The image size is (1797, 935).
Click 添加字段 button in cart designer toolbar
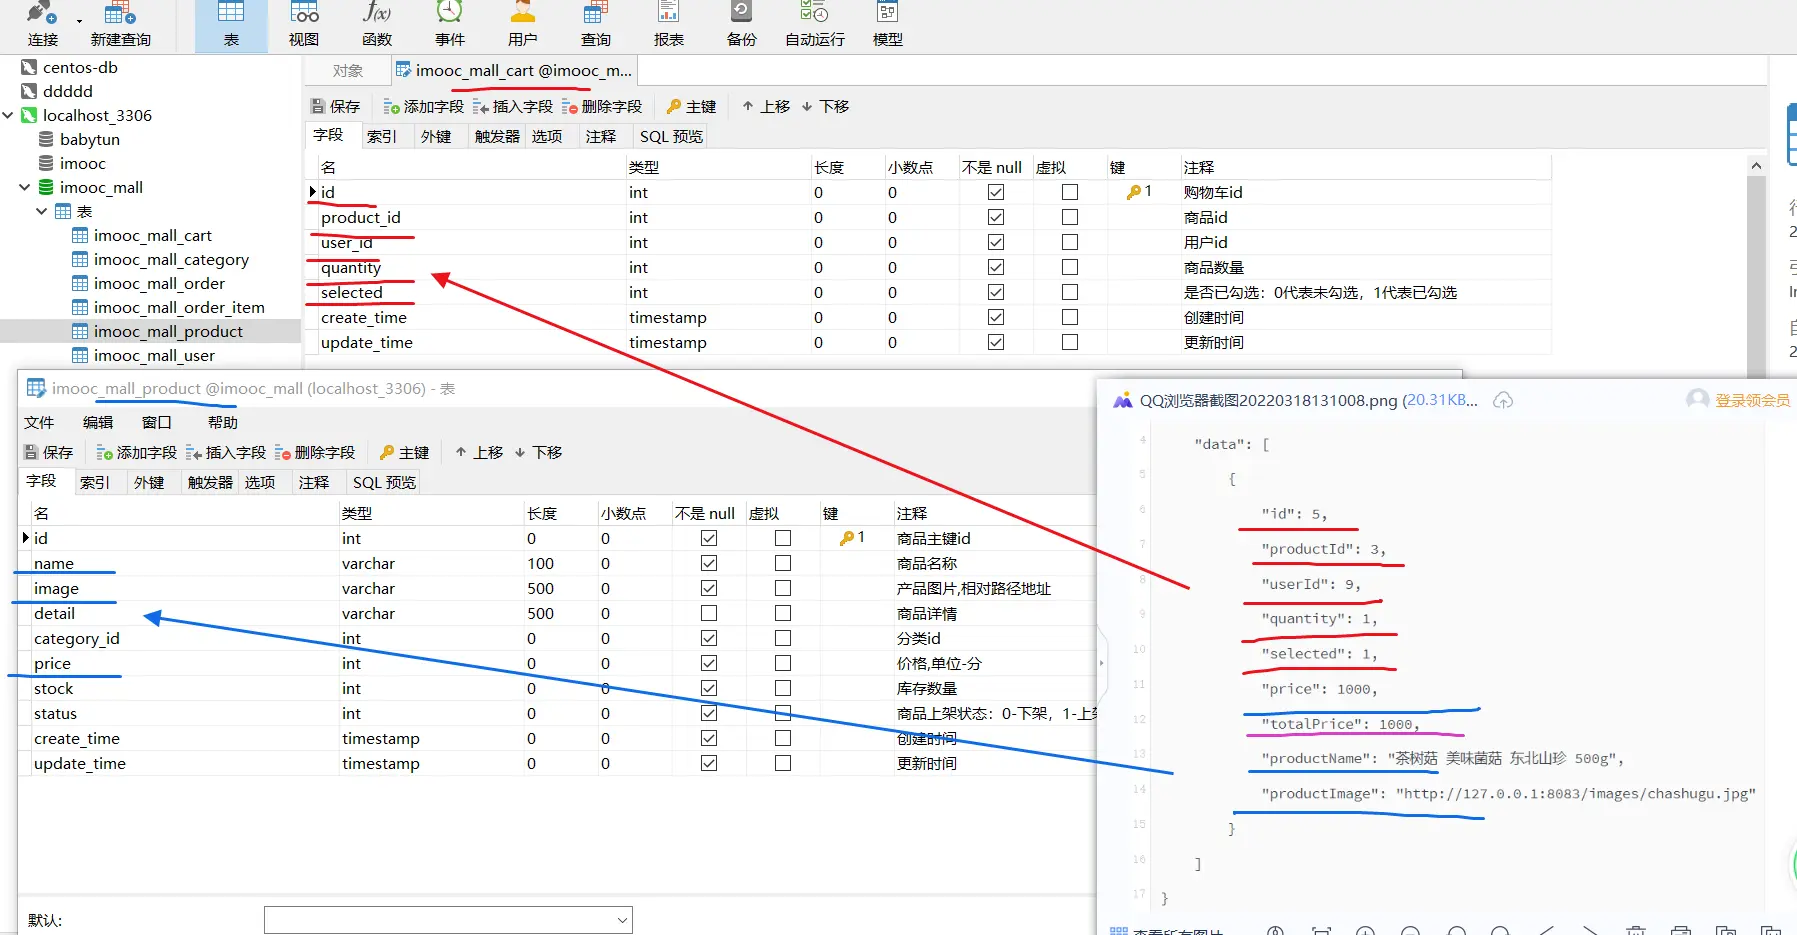tap(424, 106)
